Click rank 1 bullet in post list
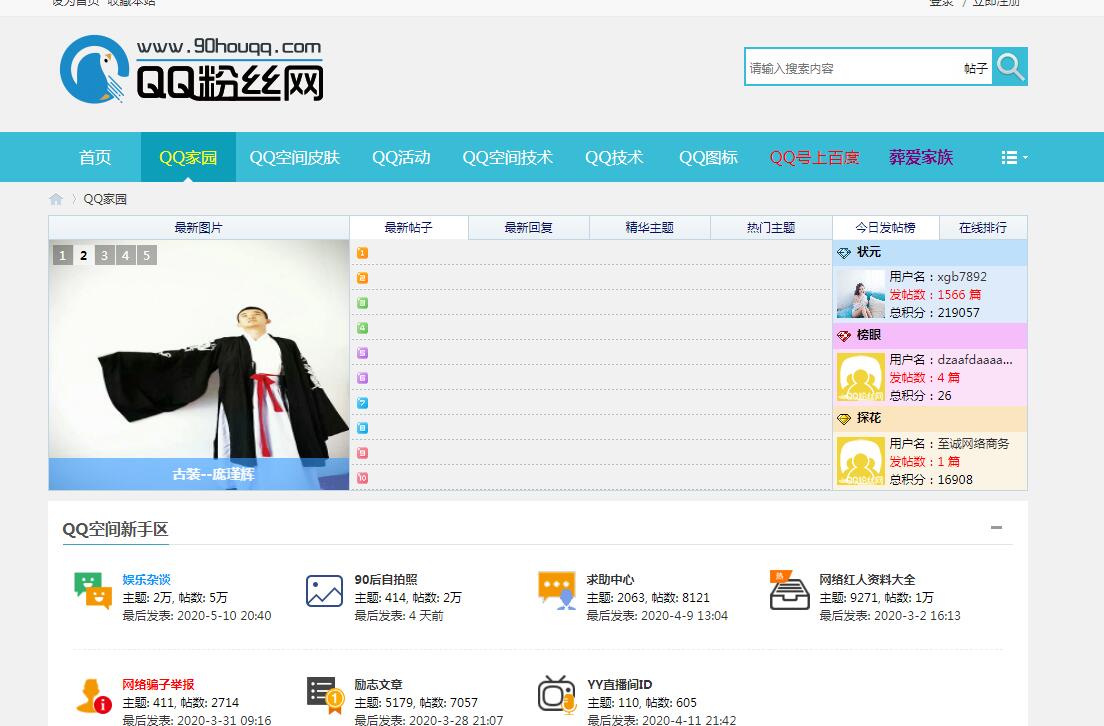Viewport: 1104px width, 726px height. 363,253
